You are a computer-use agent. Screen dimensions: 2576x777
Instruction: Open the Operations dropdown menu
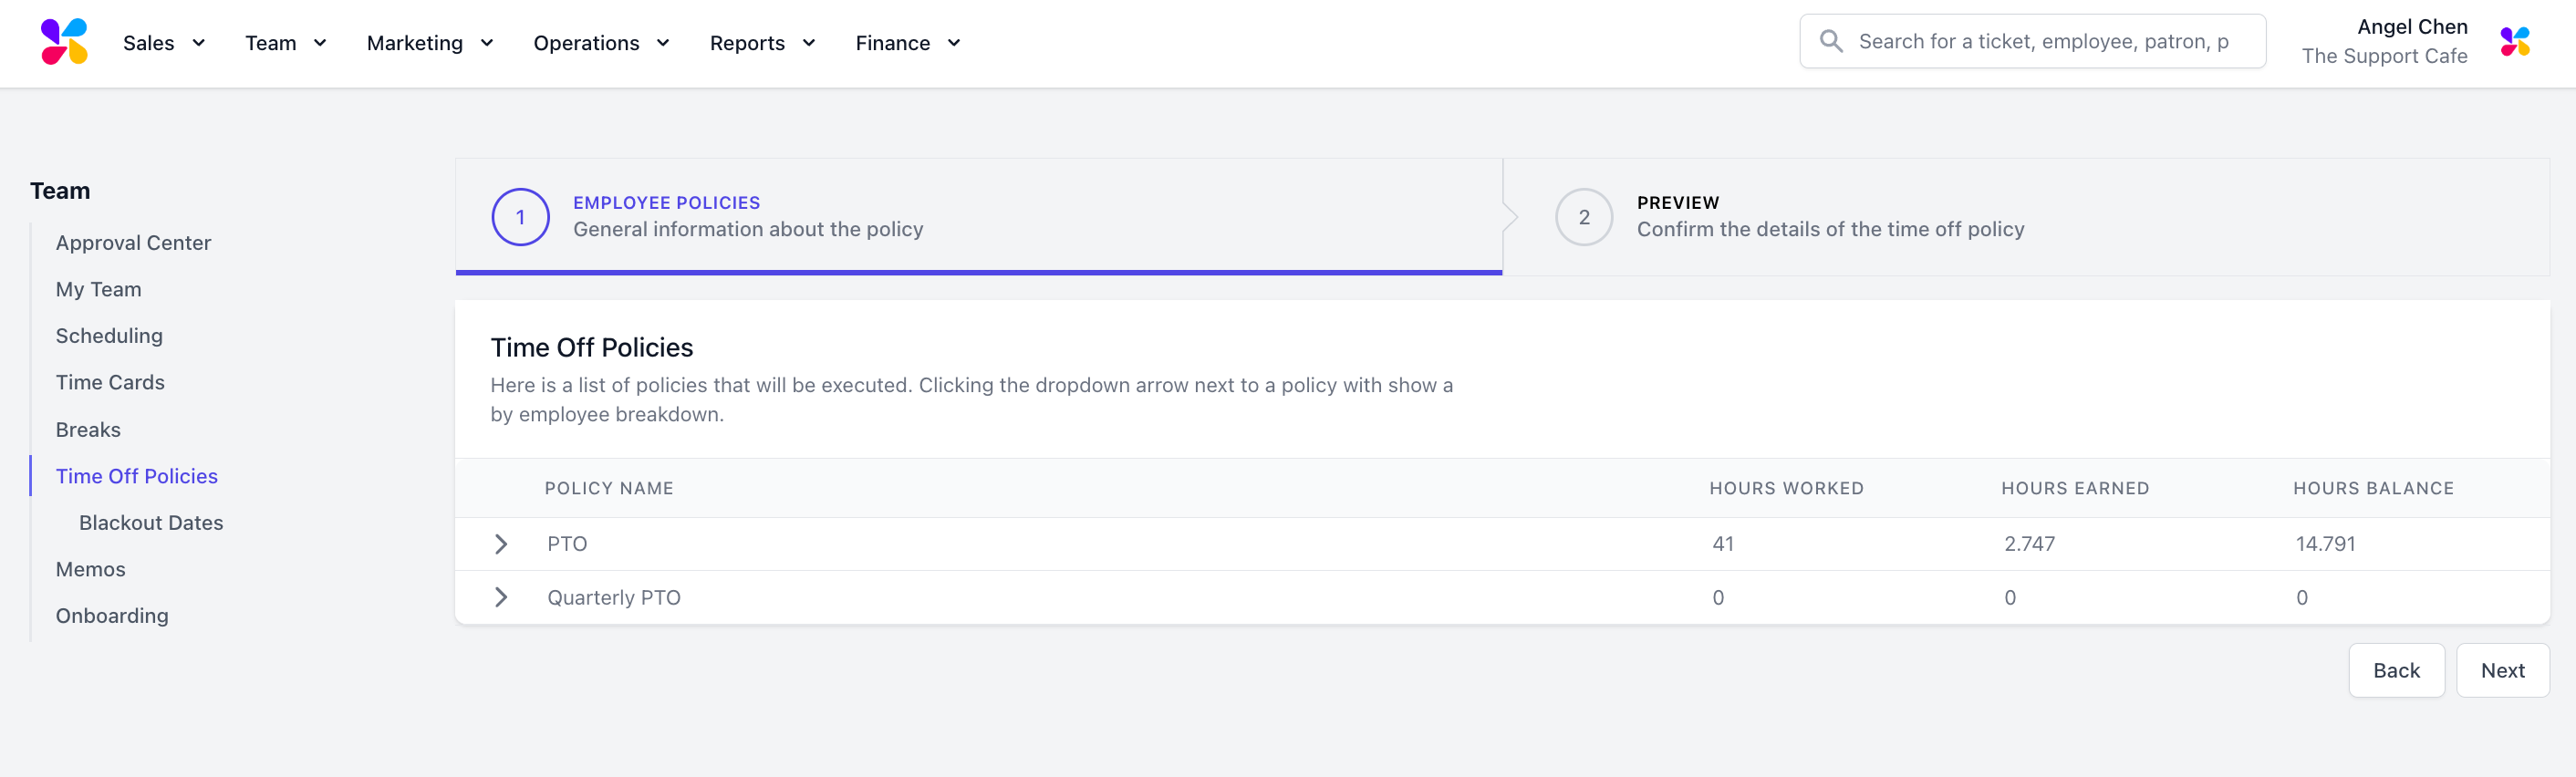[601, 43]
